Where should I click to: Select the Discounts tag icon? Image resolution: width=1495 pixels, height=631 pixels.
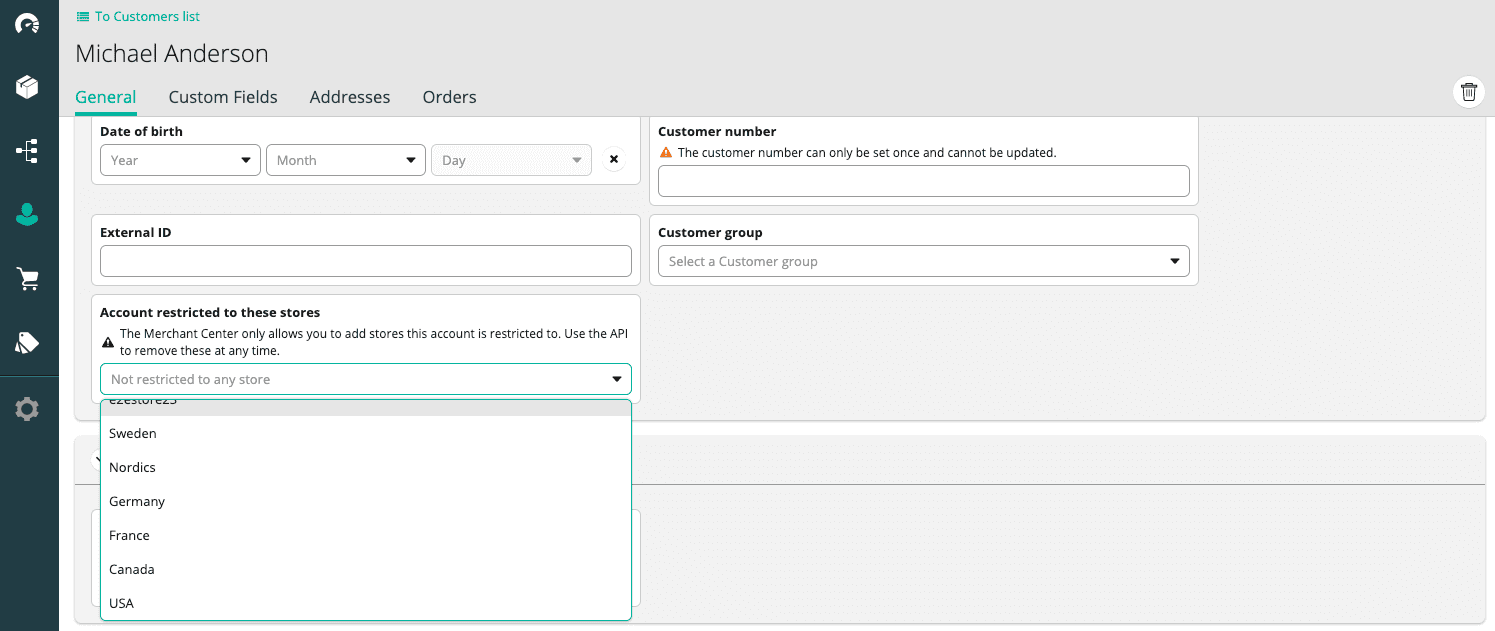click(x=28, y=342)
